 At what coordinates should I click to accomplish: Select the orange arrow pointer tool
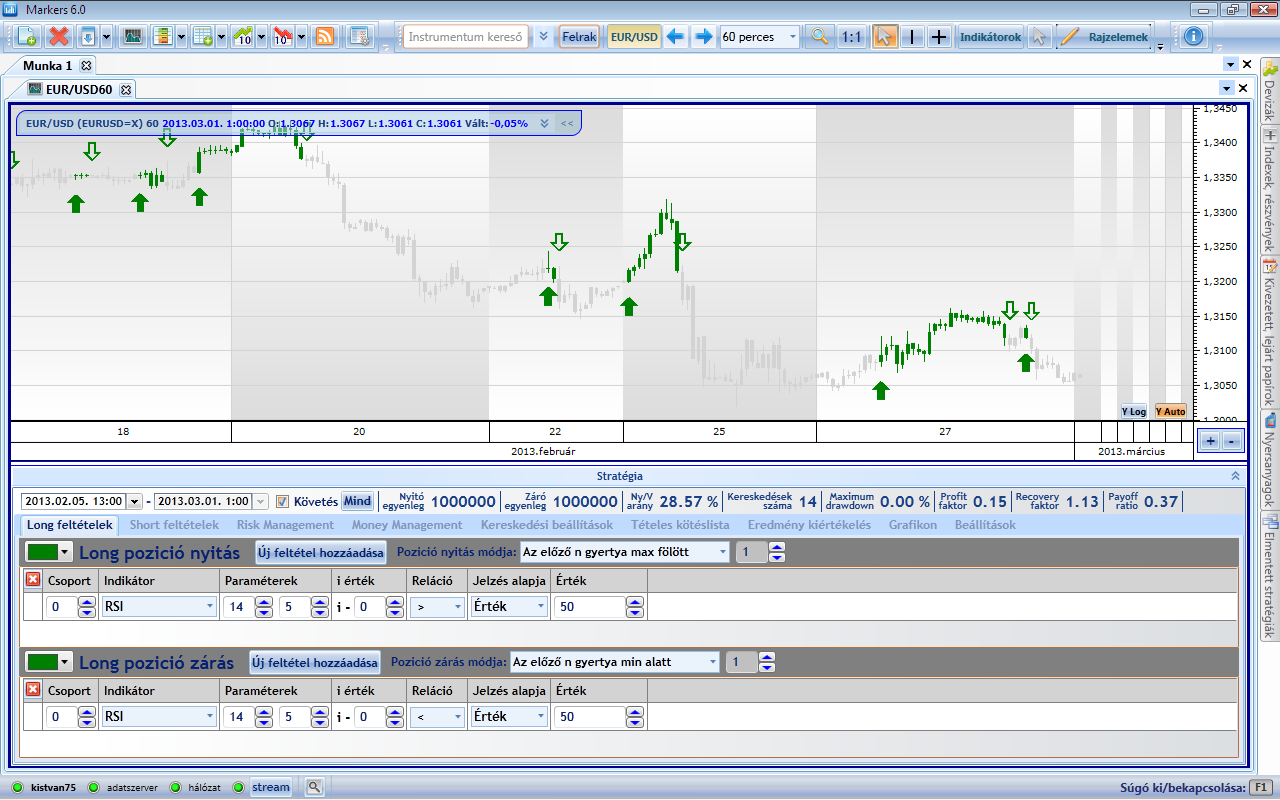point(885,37)
